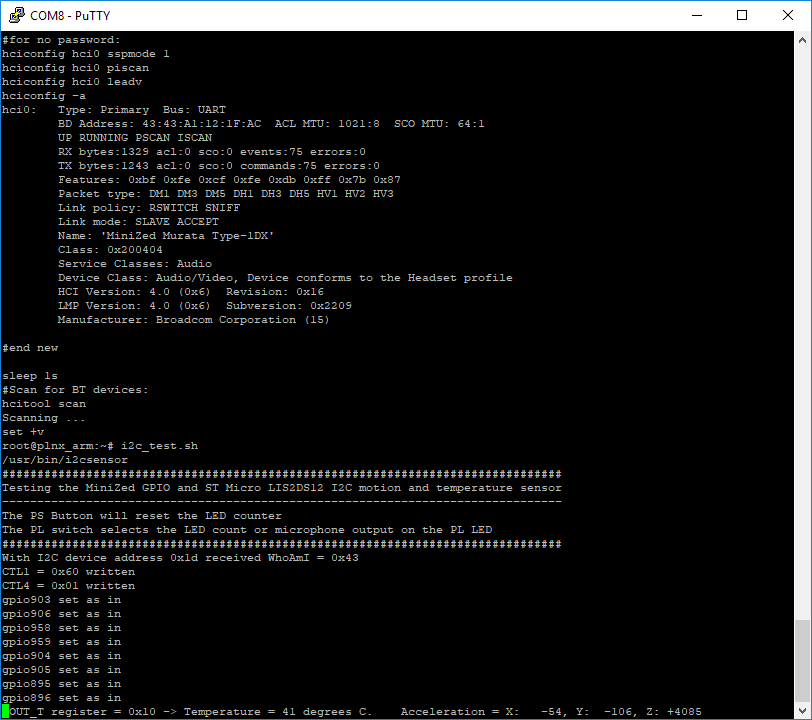Click 'CTL4 = 0x01 written' line
The width and height of the screenshot is (812, 720).
68,585
